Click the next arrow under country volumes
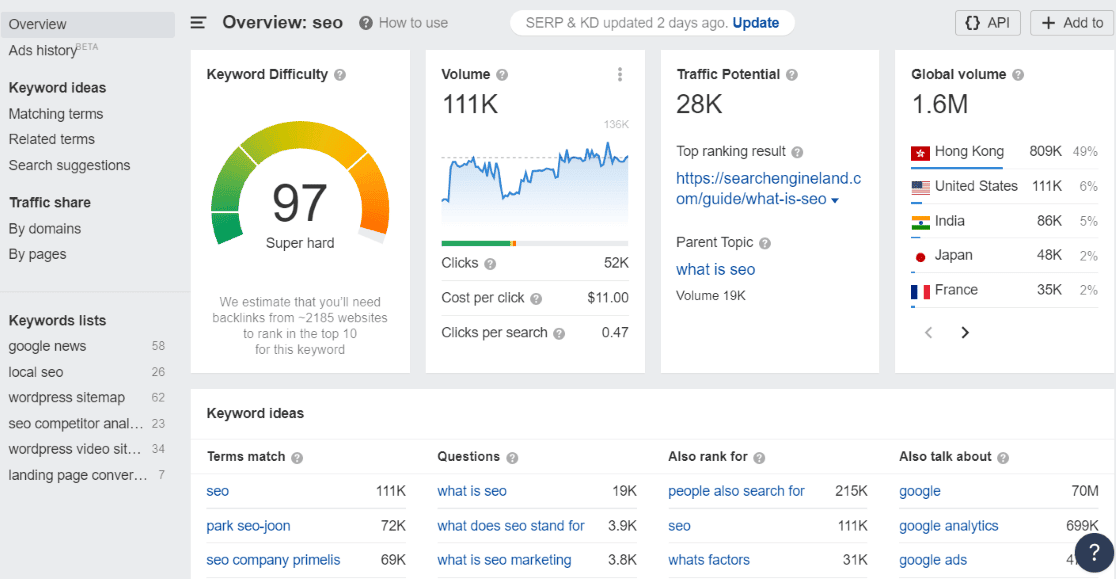 964,331
